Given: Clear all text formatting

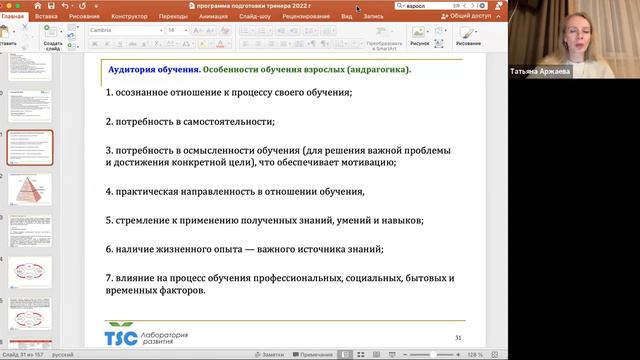Looking at the screenshot, I should pos(224,30).
